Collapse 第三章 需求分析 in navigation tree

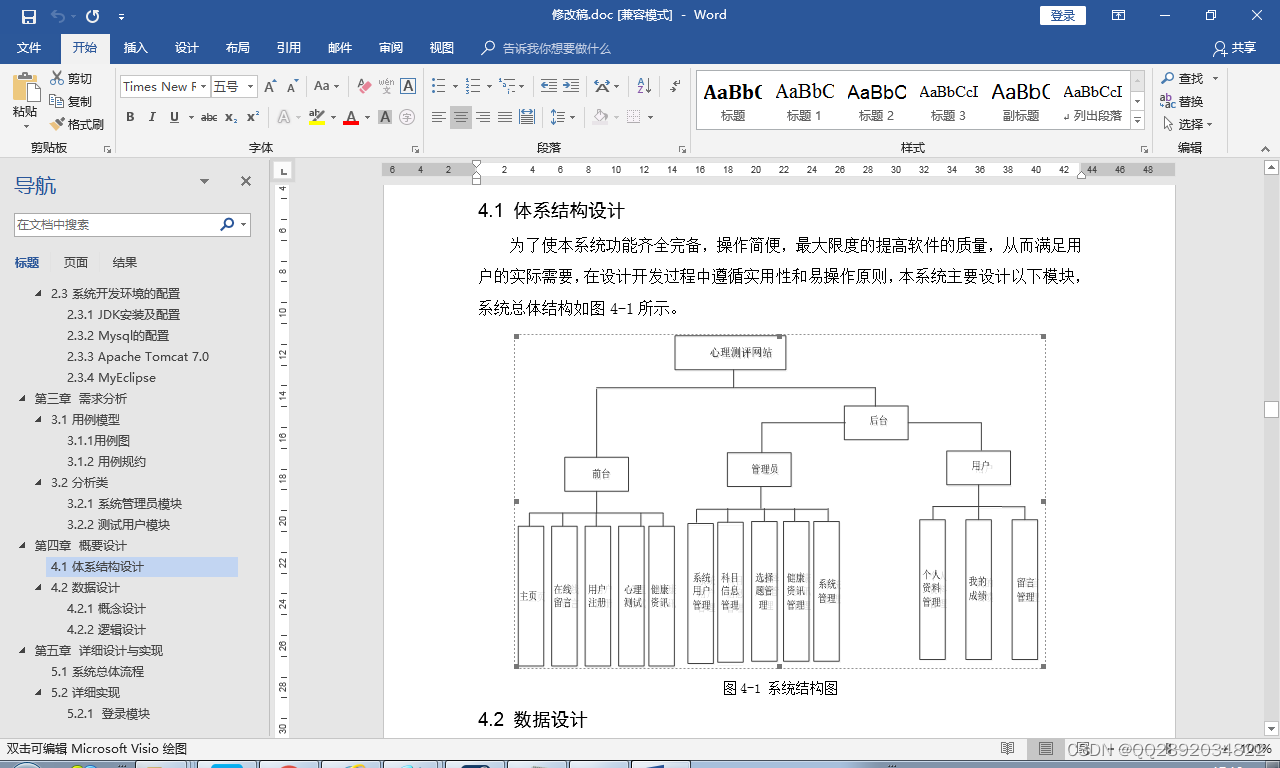pos(23,399)
